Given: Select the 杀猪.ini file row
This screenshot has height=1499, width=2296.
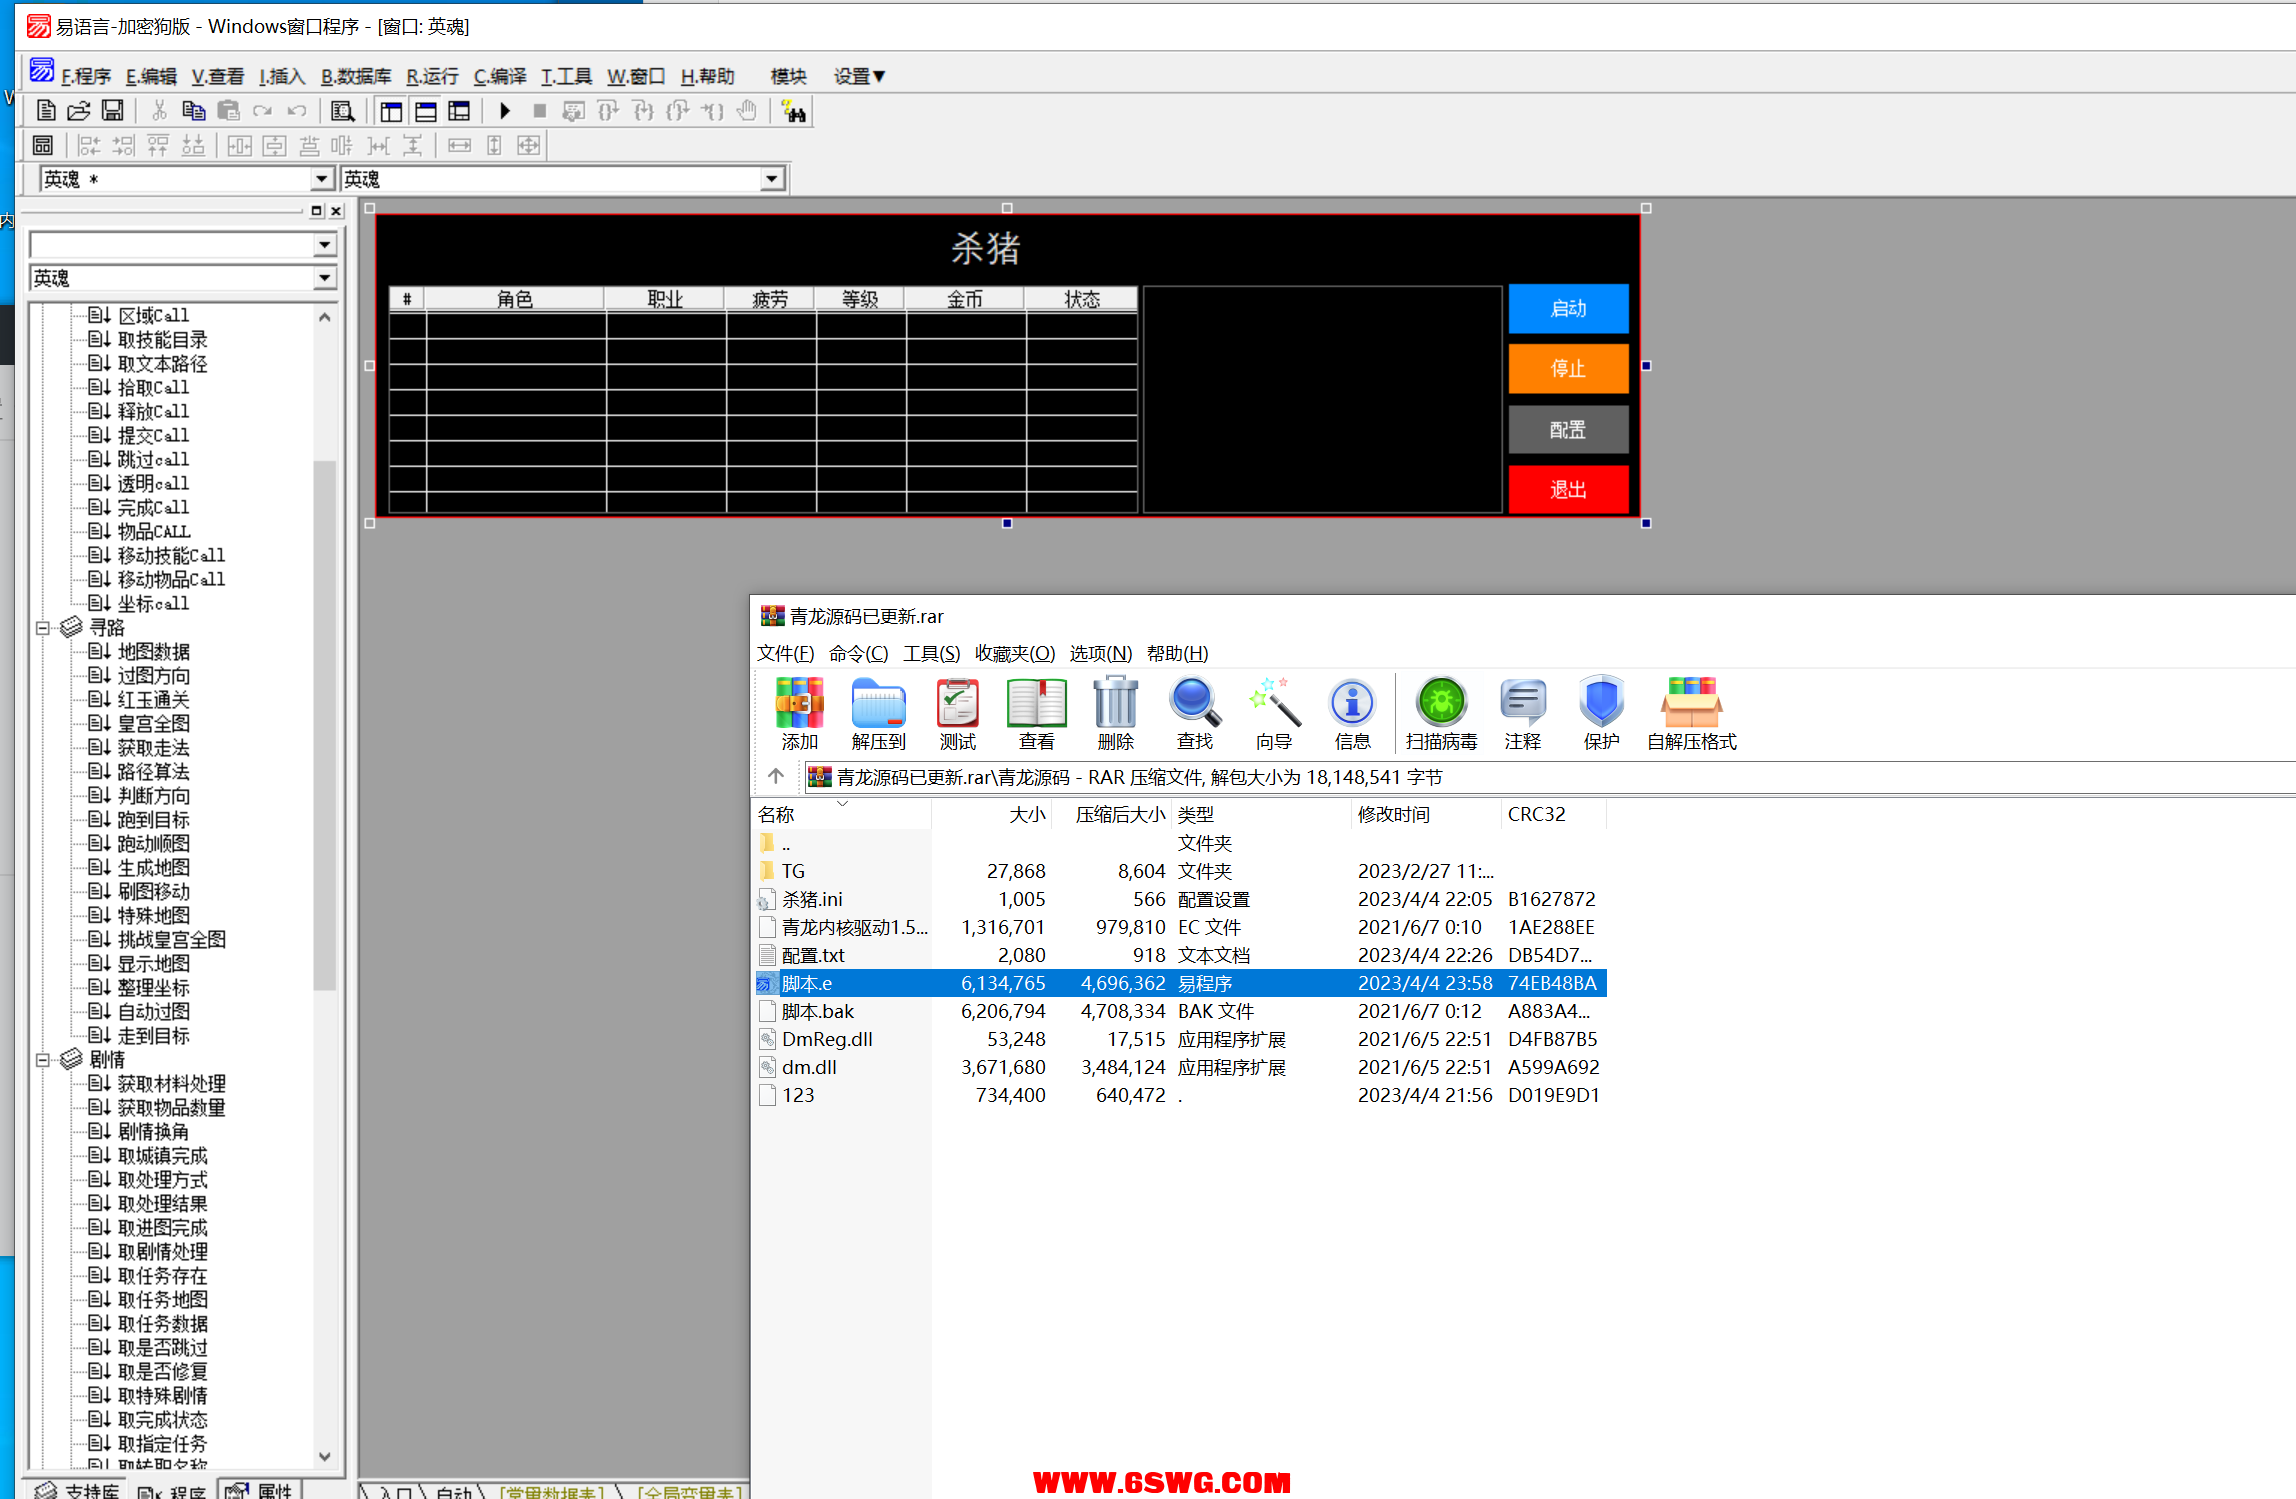Looking at the screenshot, I should click(x=1181, y=900).
